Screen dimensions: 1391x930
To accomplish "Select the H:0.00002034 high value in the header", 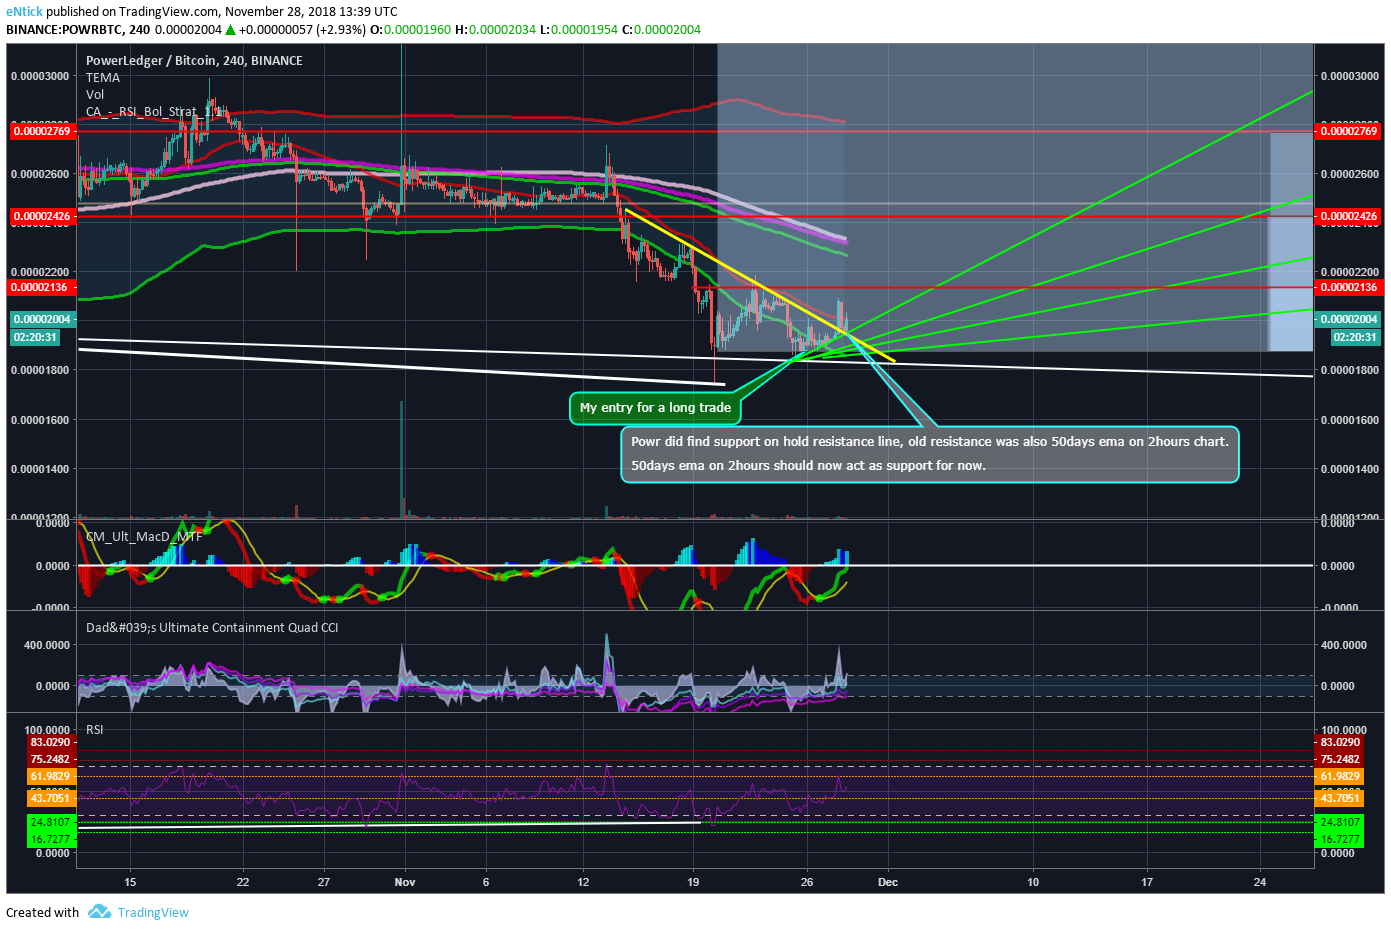I will pyautogui.click(x=495, y=30).
